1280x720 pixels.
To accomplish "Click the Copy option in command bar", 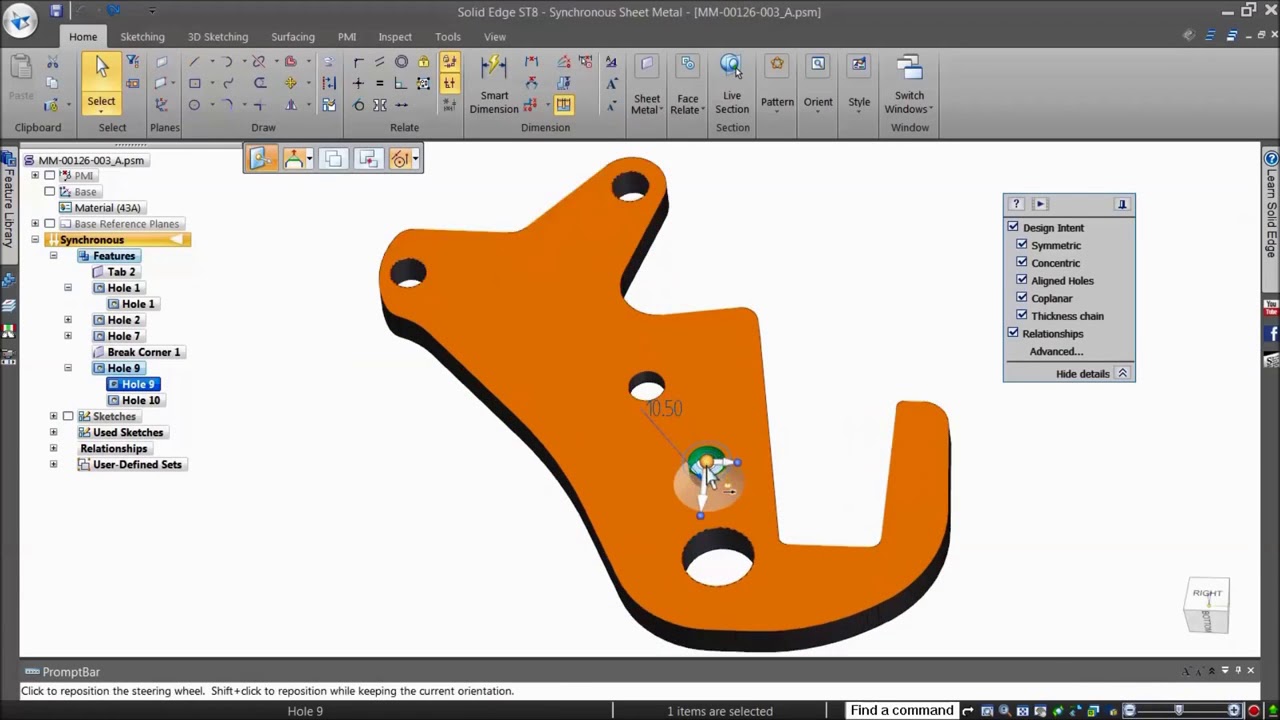I will [333, 159].
